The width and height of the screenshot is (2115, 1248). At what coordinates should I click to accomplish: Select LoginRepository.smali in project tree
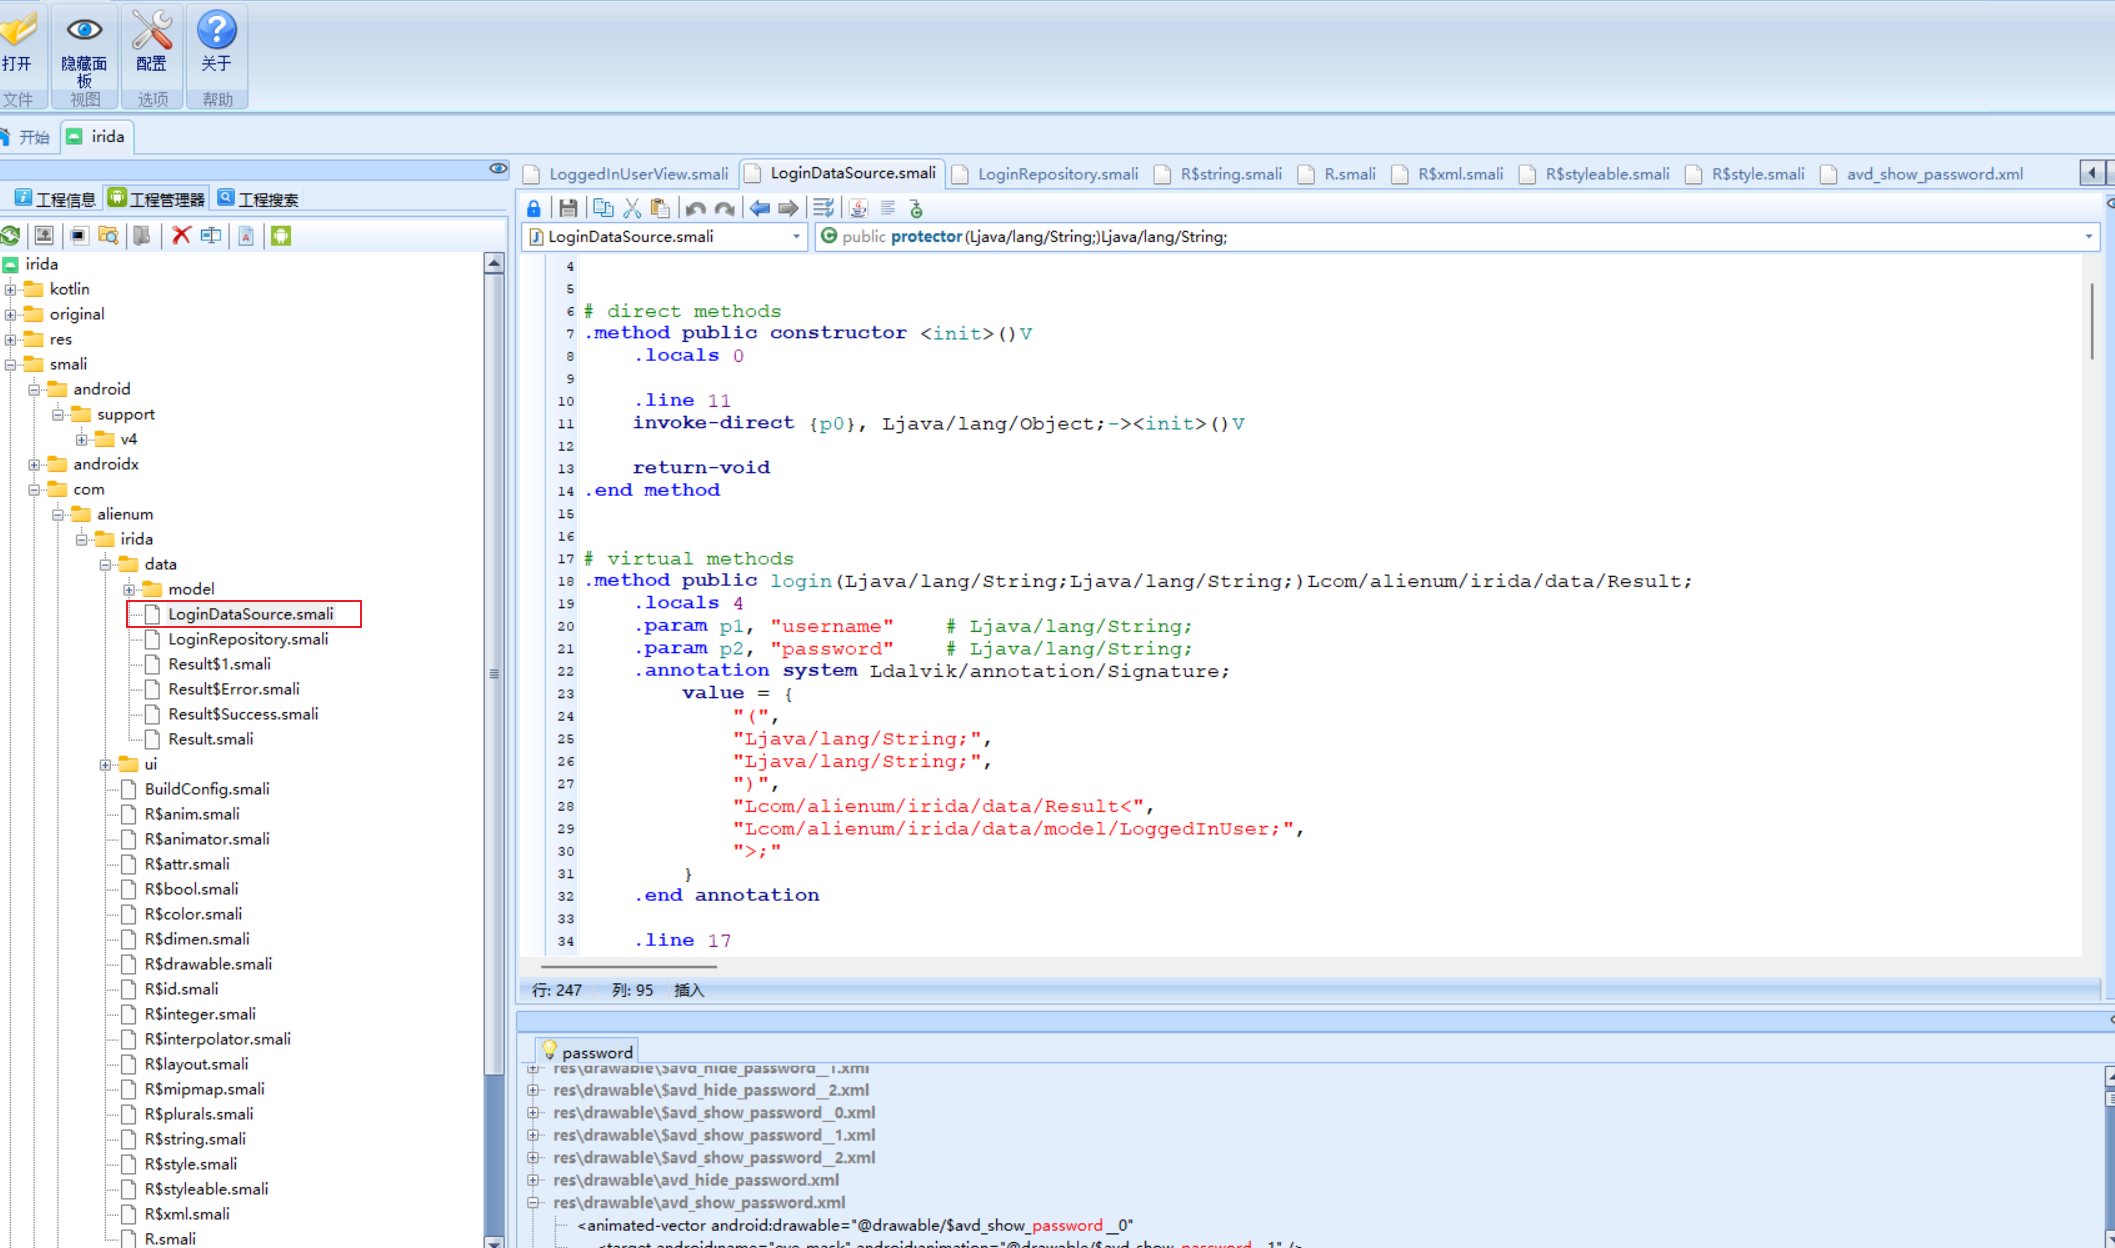click(x=248, y=639)
